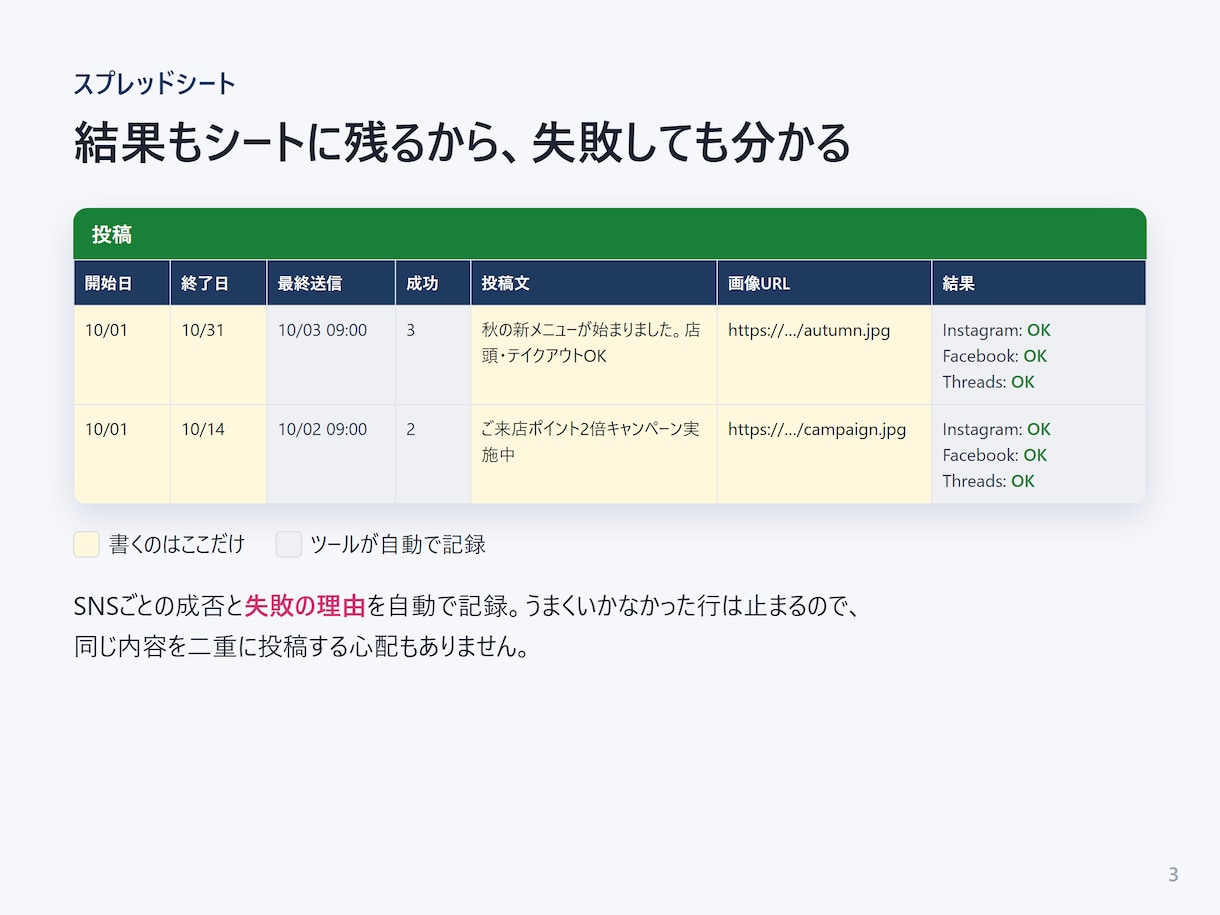
Task: Click Instagram: OK in autumn row
Action: (996, 330)
